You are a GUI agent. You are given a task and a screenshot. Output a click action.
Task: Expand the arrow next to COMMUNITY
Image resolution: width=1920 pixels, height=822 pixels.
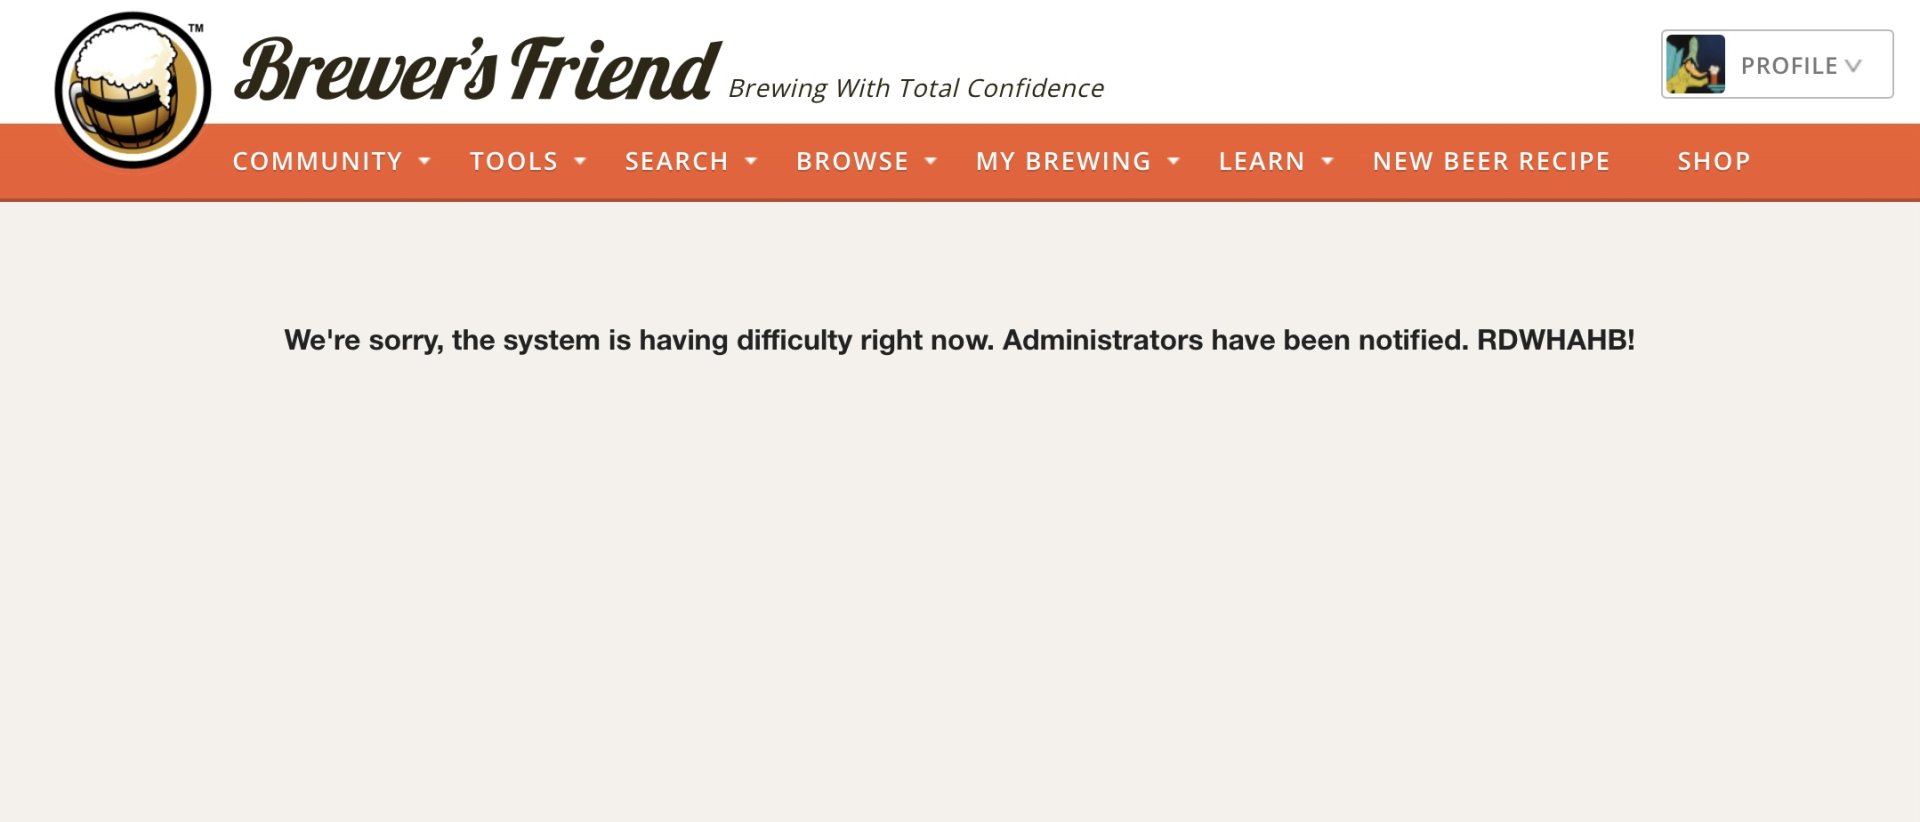424,161
